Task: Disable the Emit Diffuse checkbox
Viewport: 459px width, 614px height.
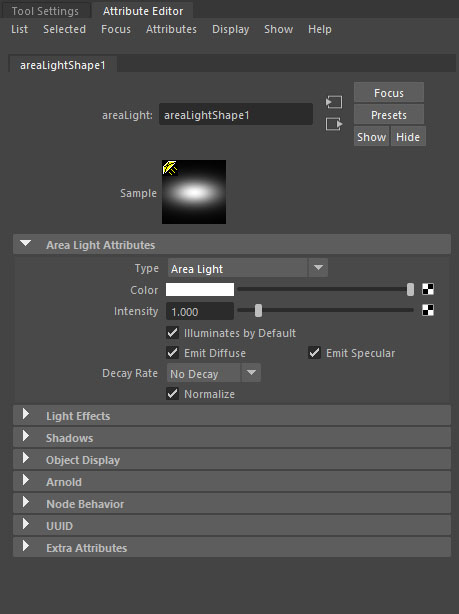Action: click(x=172, y=353)
